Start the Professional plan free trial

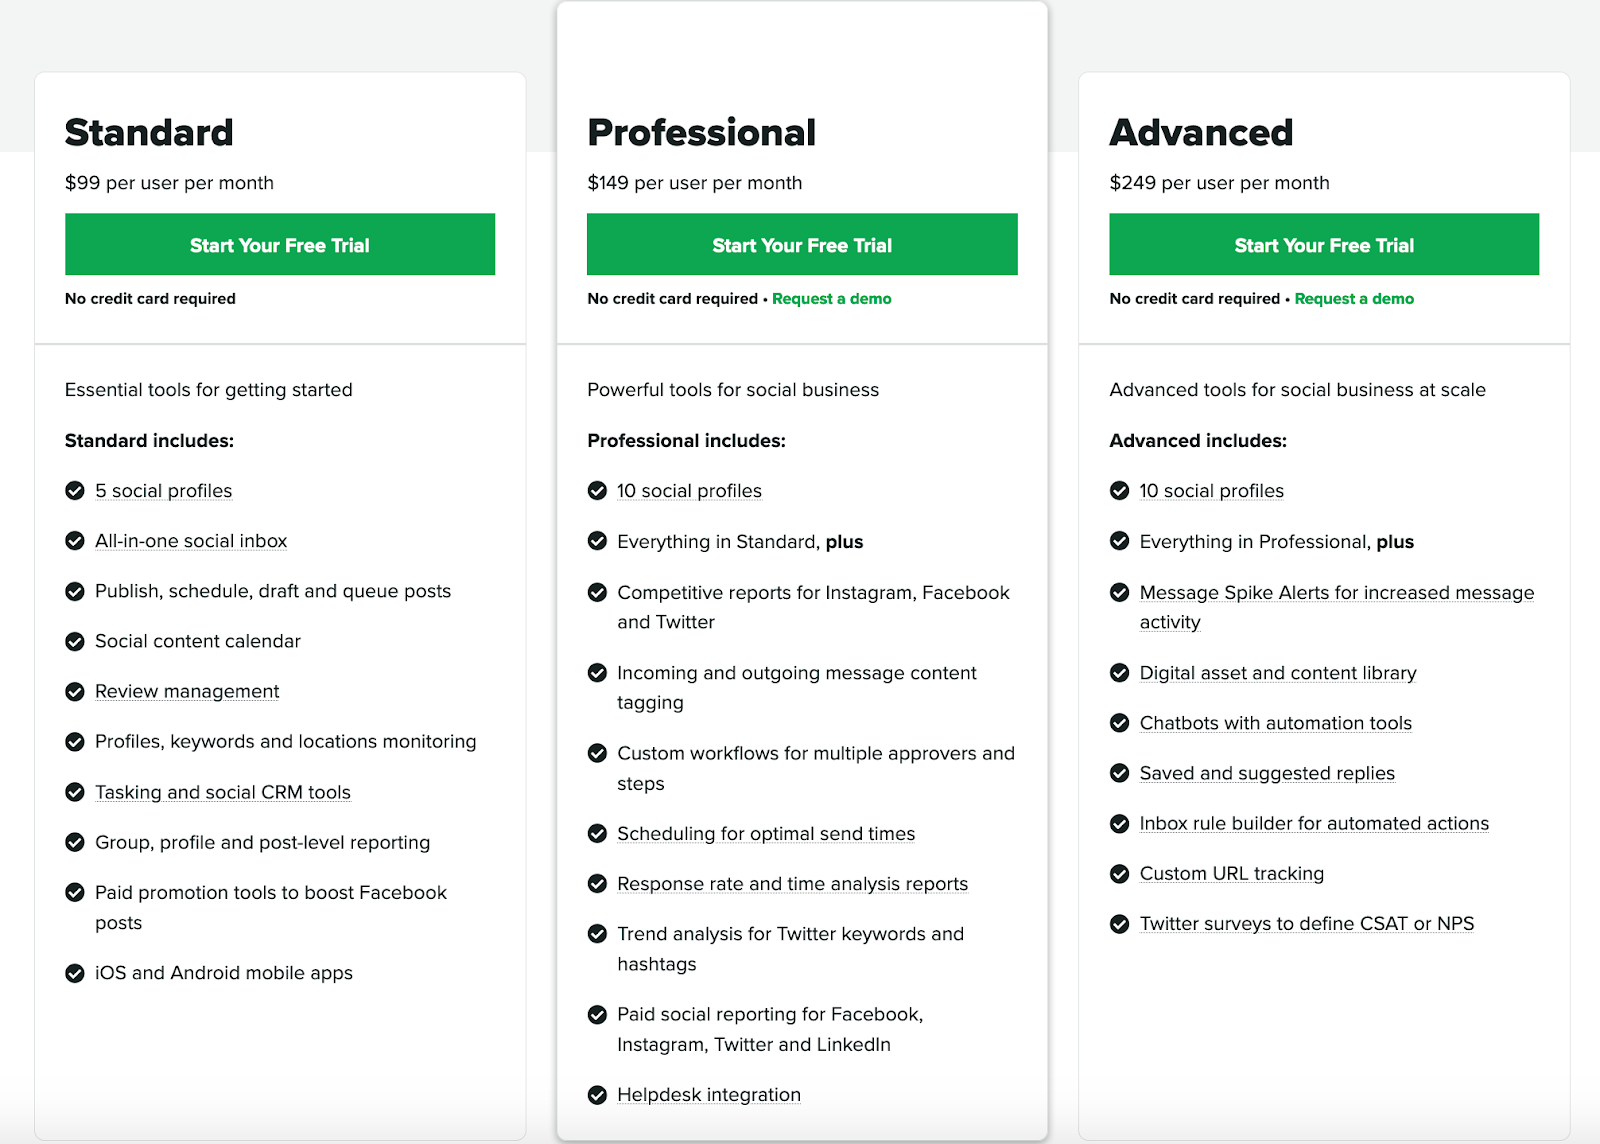tap(802, 244)
